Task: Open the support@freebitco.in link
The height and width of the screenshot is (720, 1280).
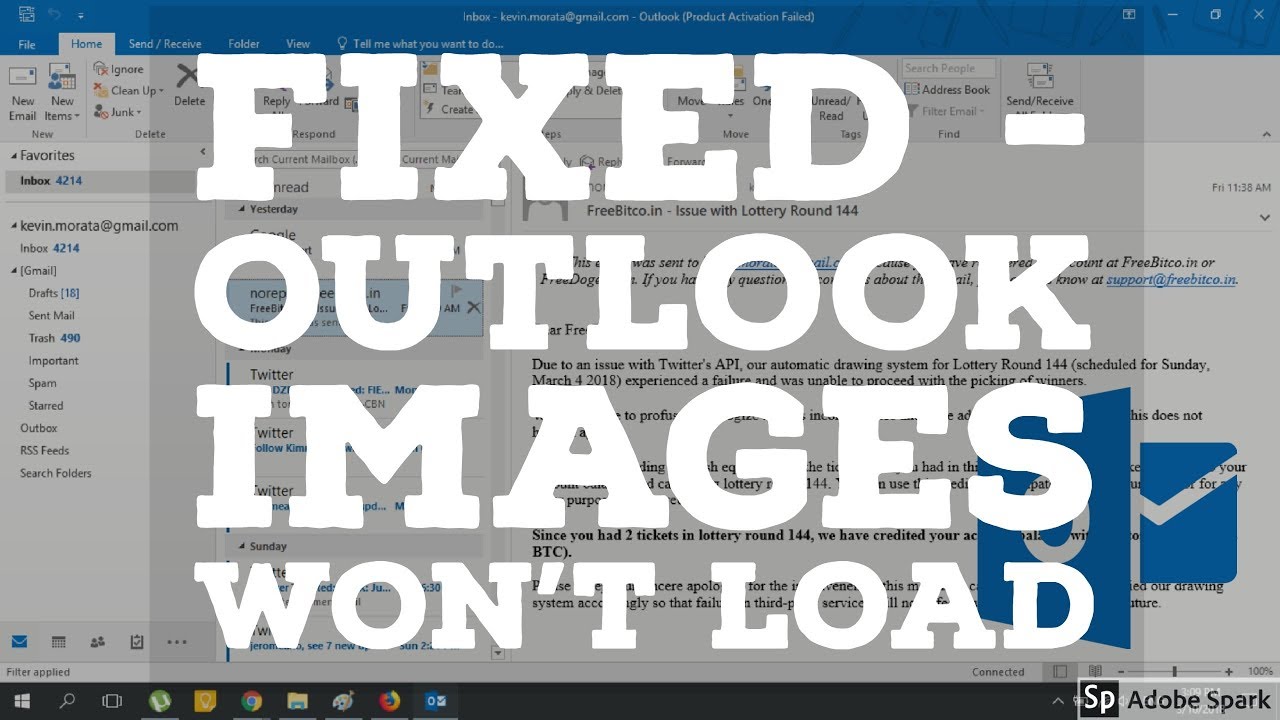Action: pyautogui.click(x=1171, y=280)
